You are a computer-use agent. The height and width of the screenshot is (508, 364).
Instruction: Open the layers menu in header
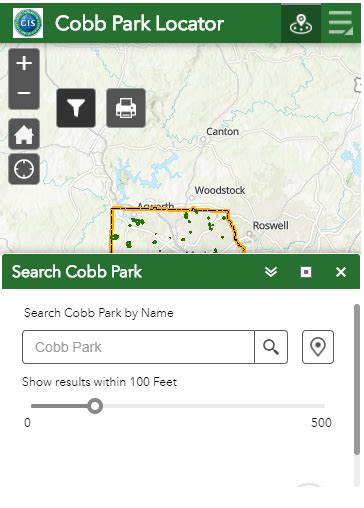(340, 24)
